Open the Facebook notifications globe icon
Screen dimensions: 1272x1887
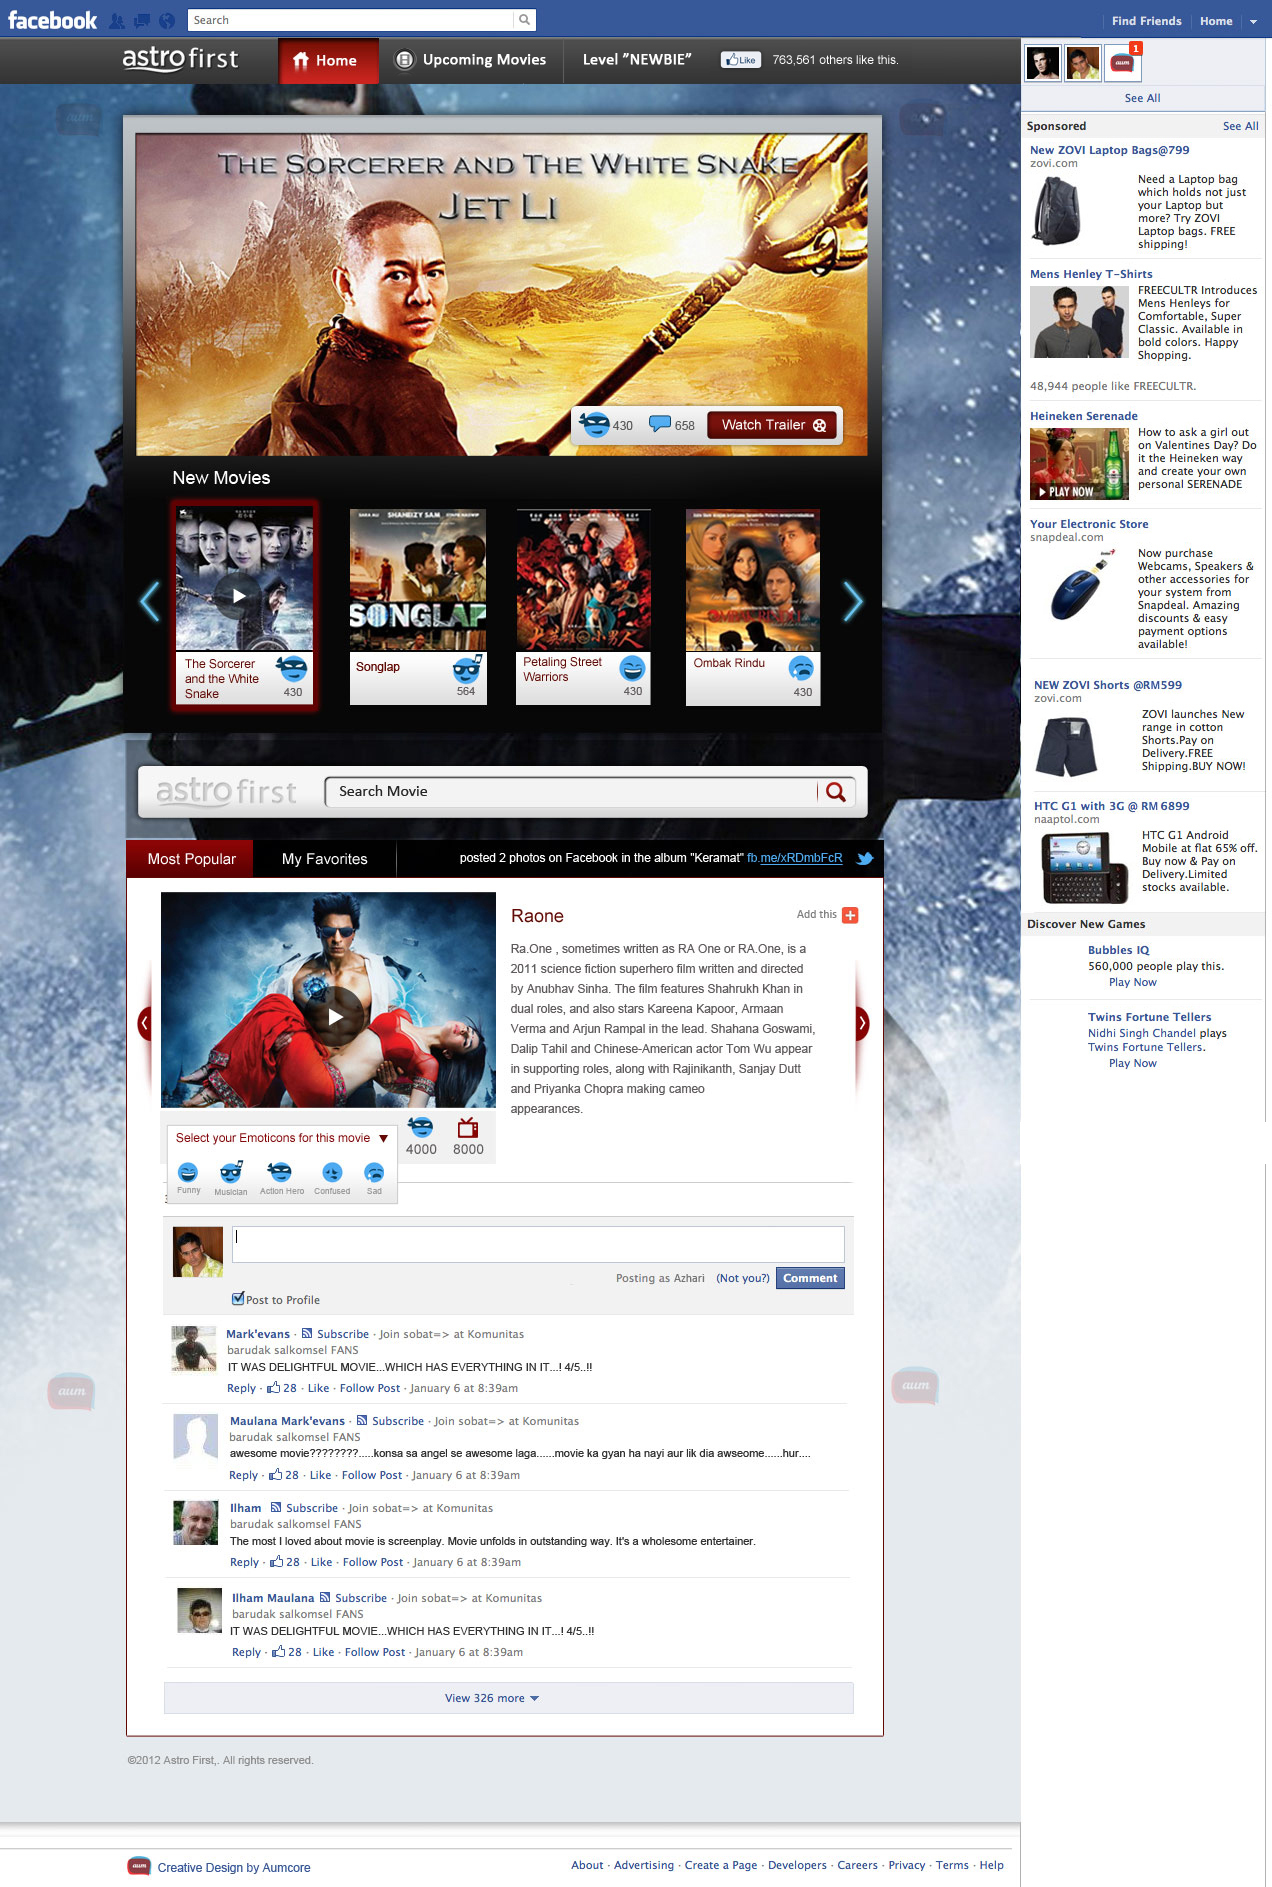click(x=167, y=20)
